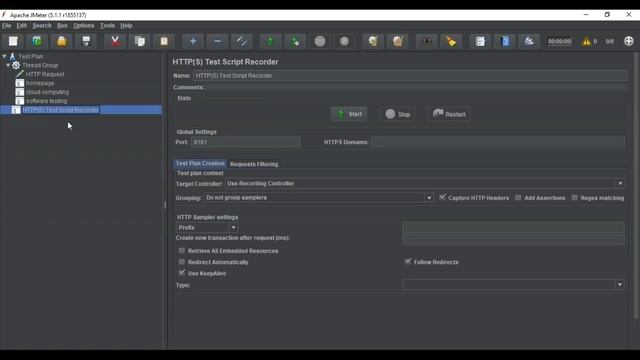The image size is (640, 360).
Task: Open the Function Helper dialog icon
Action: (x=480, y=41)
